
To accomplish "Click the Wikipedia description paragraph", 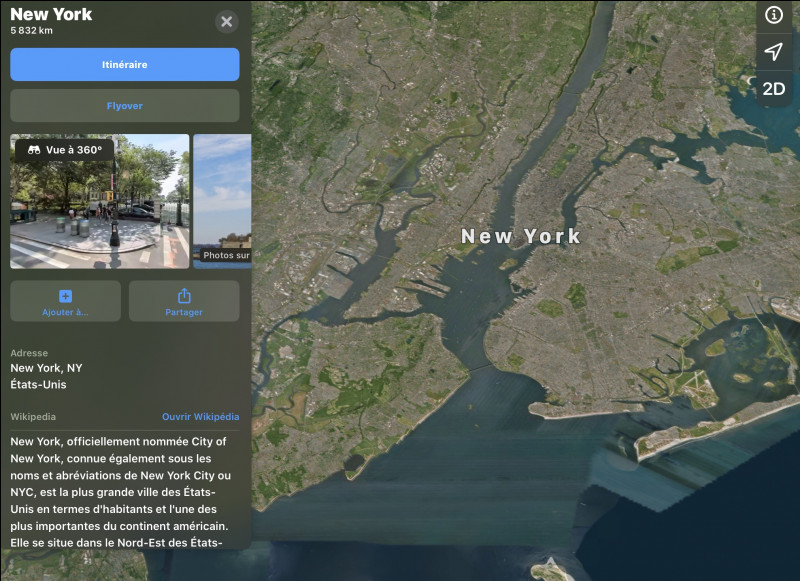I will pyautogui.click(x=120, y=492).
